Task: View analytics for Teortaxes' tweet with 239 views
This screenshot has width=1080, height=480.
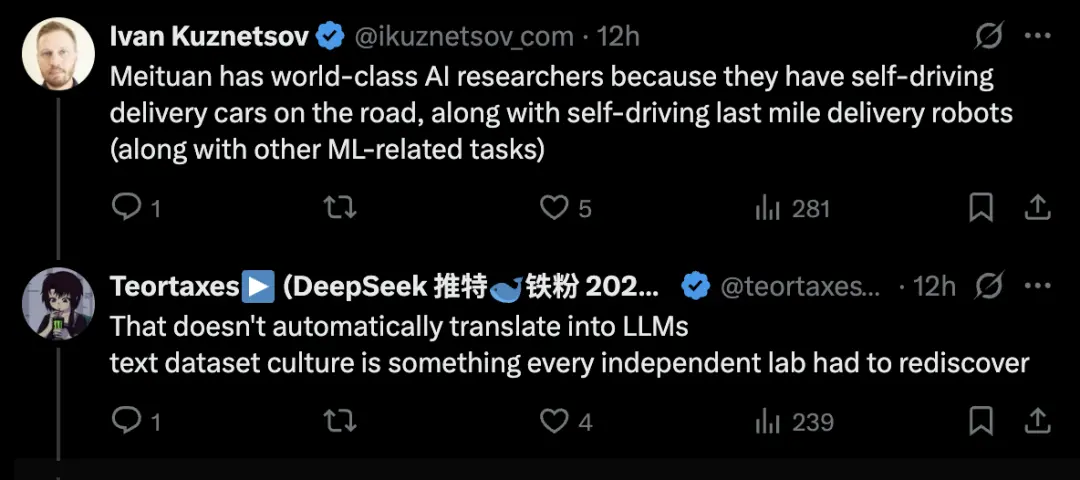Action: (768, 421)
